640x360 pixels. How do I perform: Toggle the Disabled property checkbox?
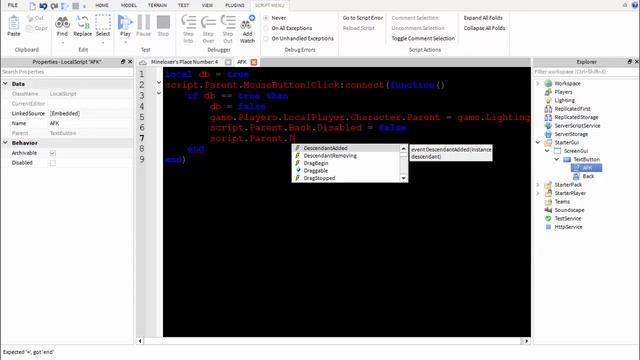point(53,163)
